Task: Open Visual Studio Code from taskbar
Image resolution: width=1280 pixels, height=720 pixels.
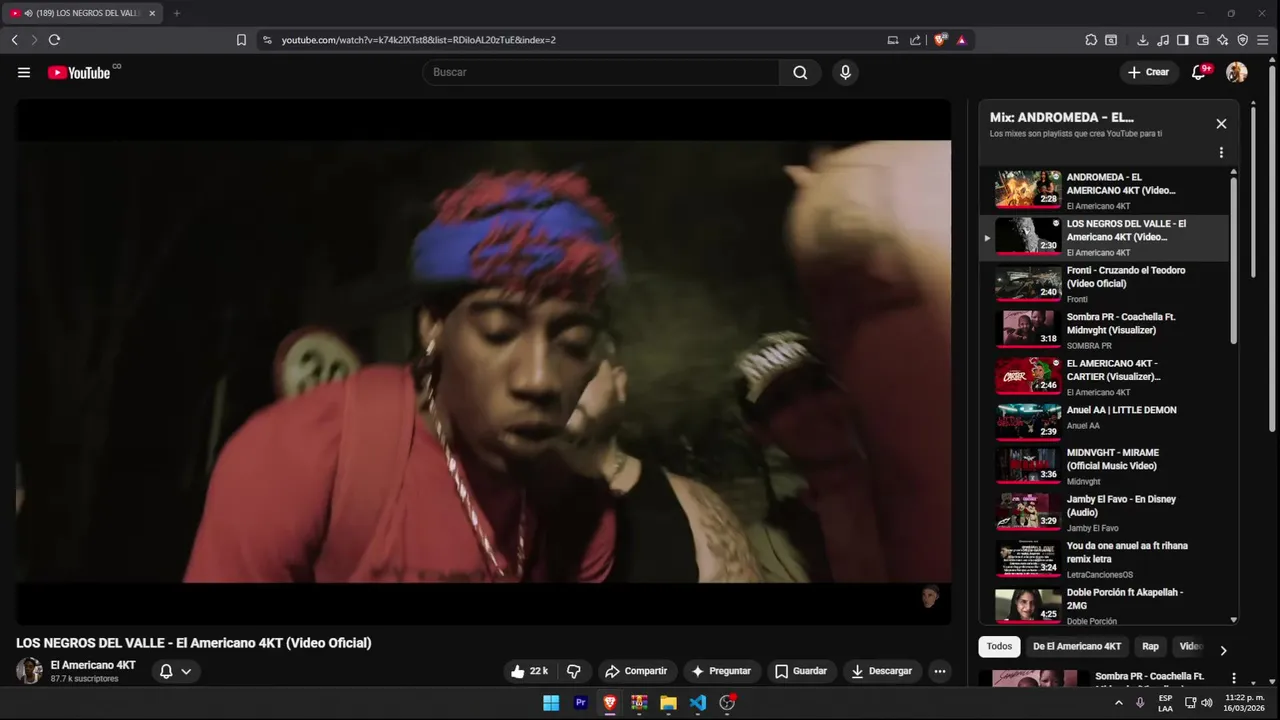Action: [x=698, y=703]
